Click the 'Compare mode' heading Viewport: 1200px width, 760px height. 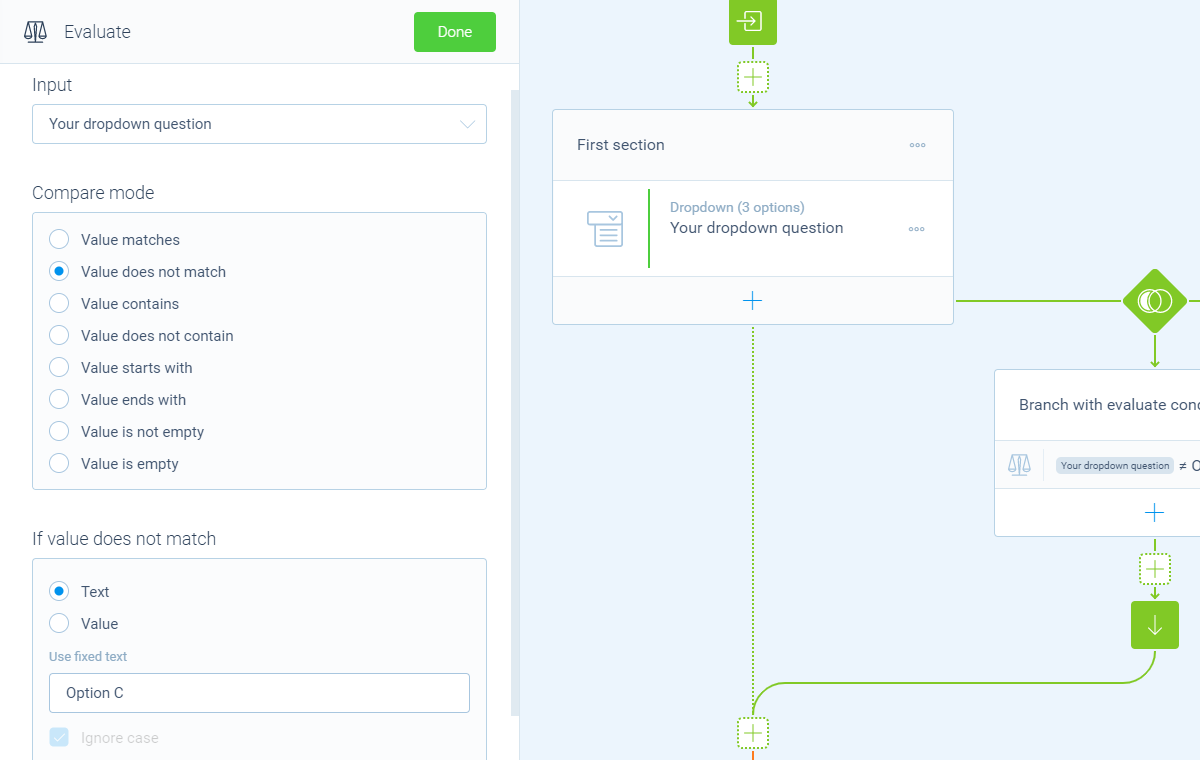tap(93, 193)
